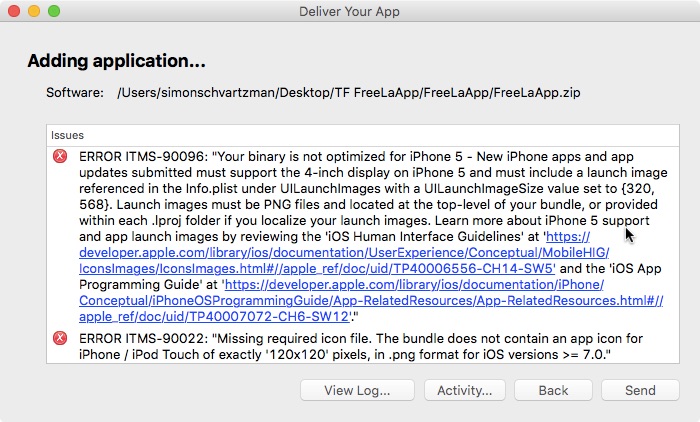700x422 pixels.
Task: Click the 'Deliver Your App' window title
Action: 349,11
